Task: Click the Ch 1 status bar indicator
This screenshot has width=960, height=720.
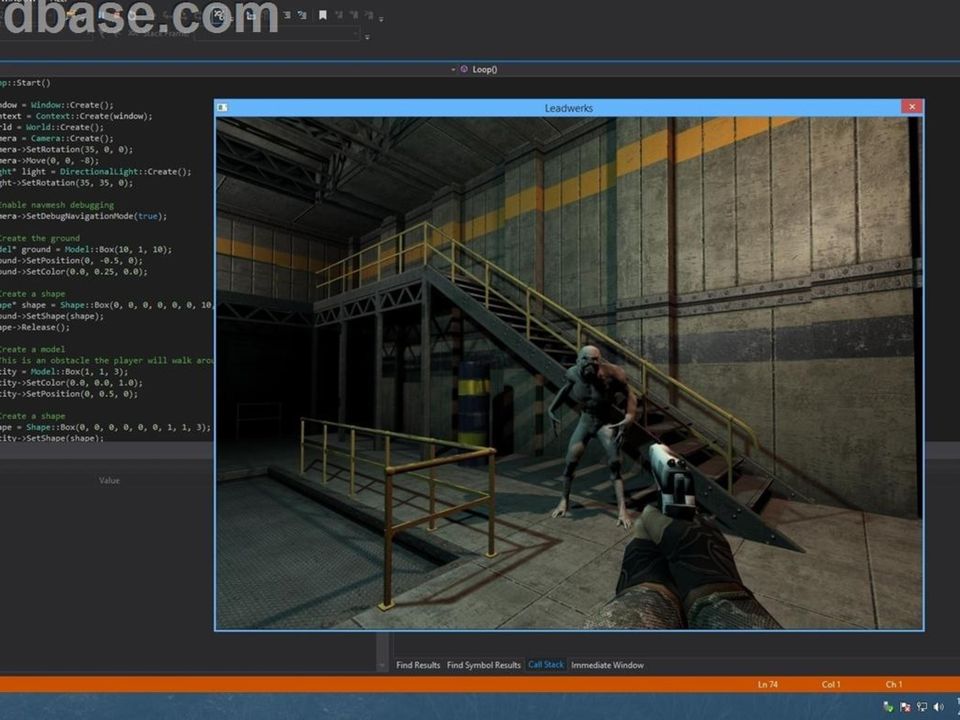Action: tap(894, 684)
